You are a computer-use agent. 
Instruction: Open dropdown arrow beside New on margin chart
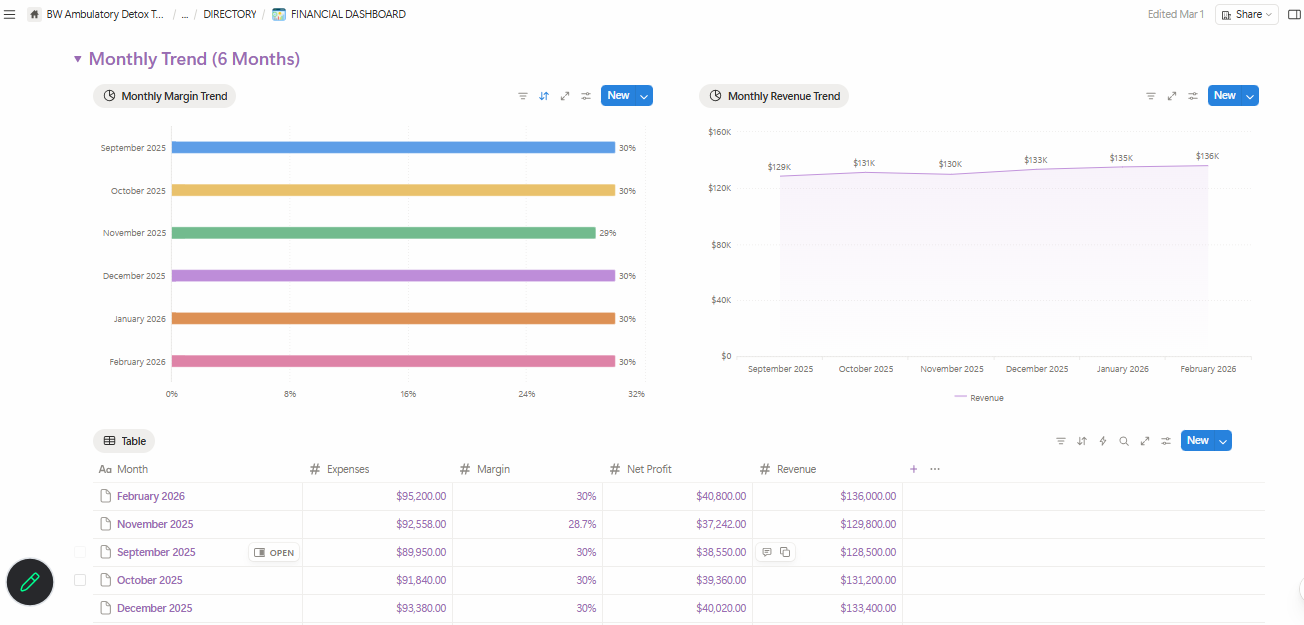coord(644,96)
